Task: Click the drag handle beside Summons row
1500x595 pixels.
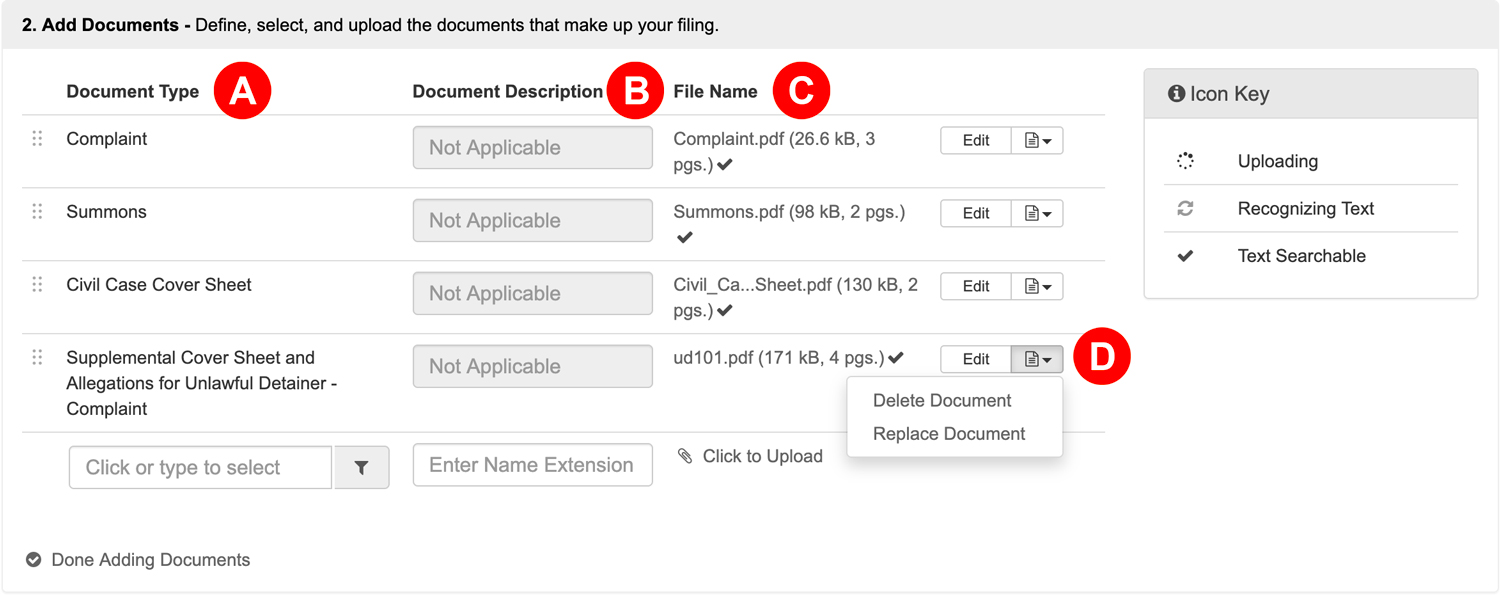Action: [37, 212]
